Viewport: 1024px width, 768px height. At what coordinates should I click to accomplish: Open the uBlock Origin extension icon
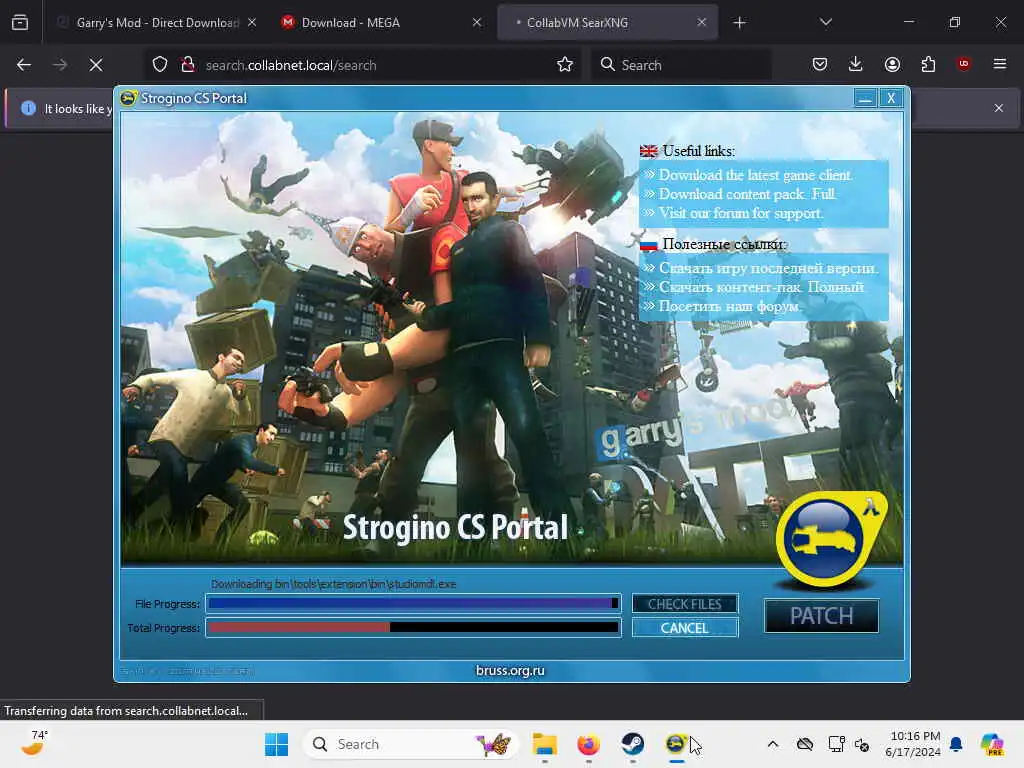[963, 63]
